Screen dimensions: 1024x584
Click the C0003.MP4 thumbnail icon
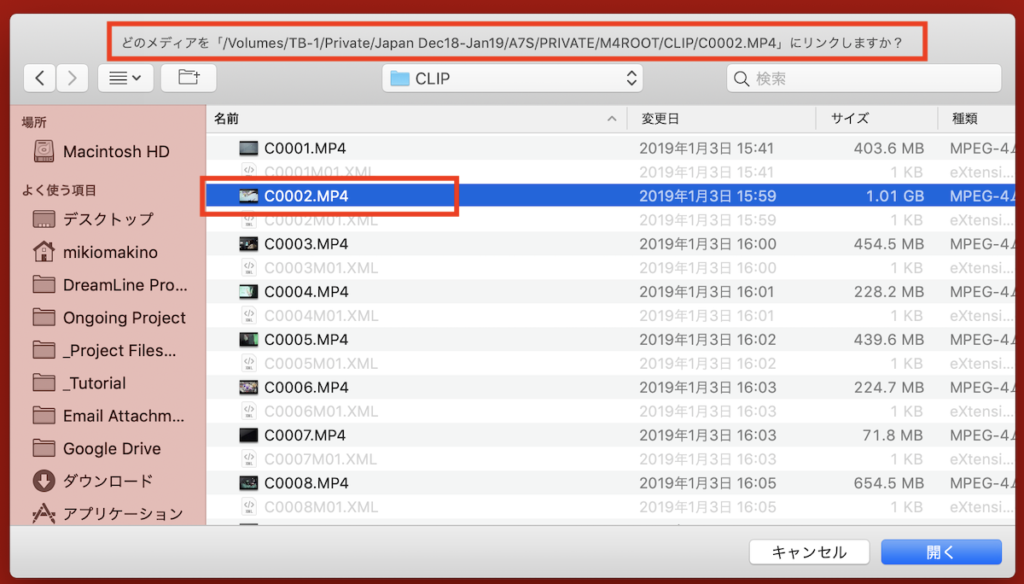pyautogui.click(x=248, y=244)
